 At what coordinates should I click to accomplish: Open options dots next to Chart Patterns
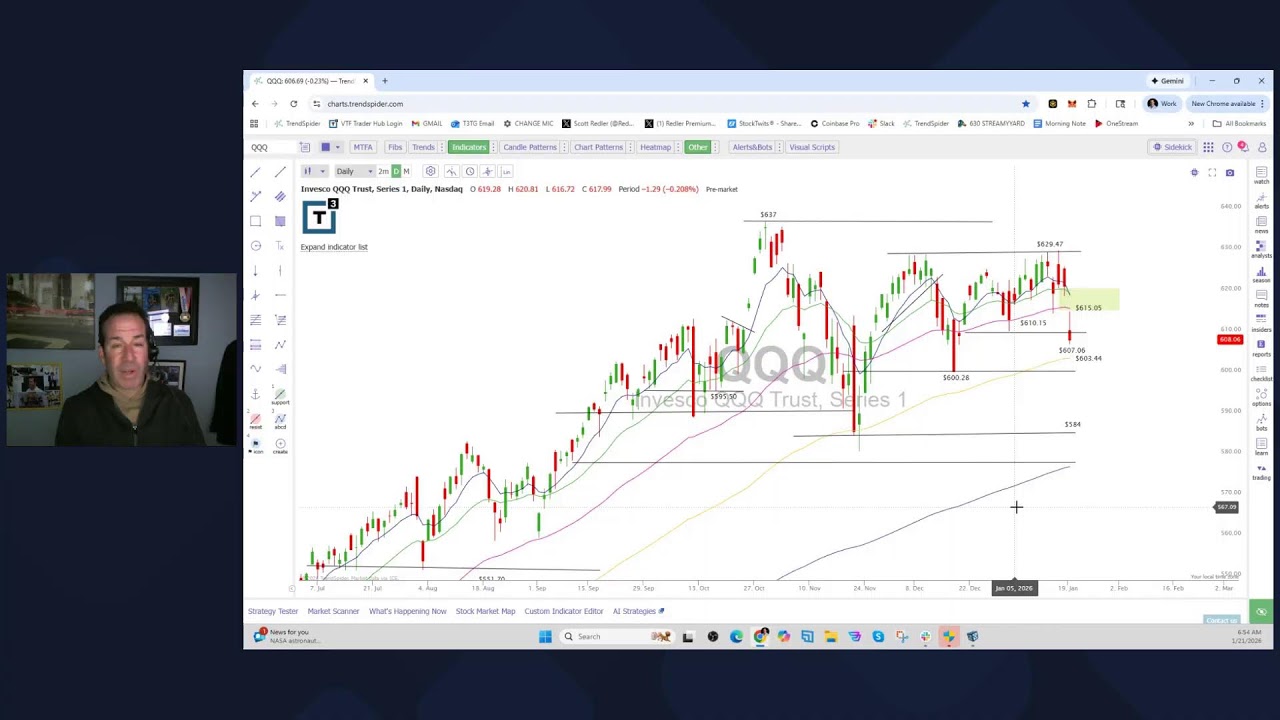click(630, 147)
